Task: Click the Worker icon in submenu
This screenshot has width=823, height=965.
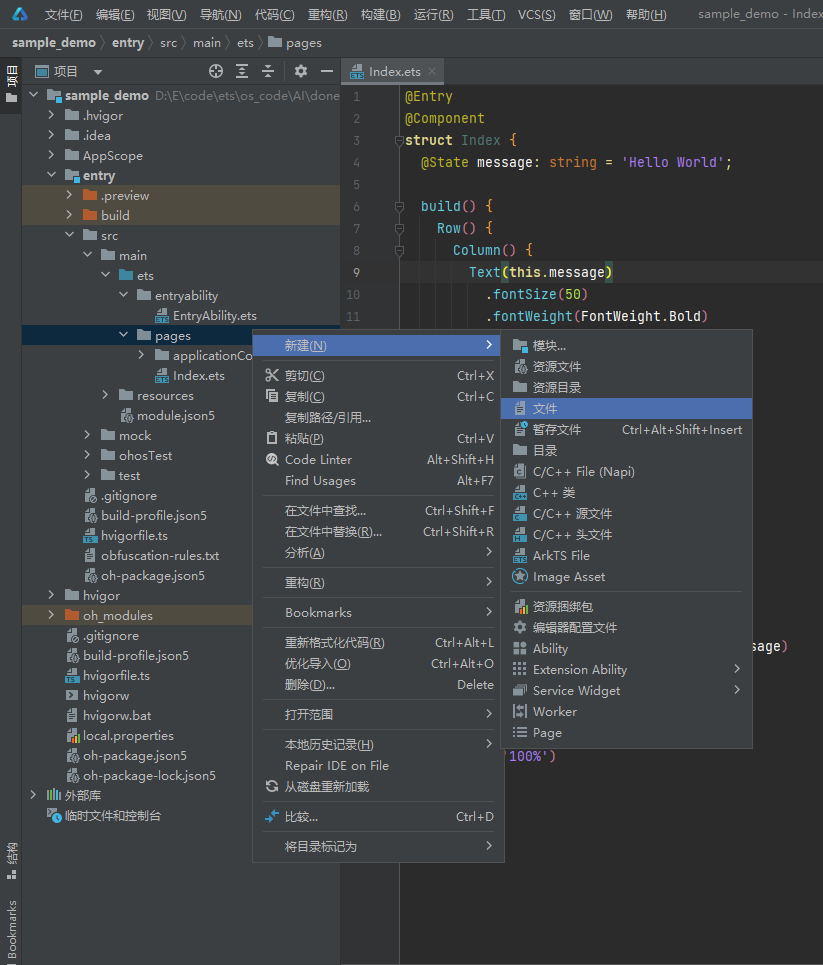Action: 520,711
